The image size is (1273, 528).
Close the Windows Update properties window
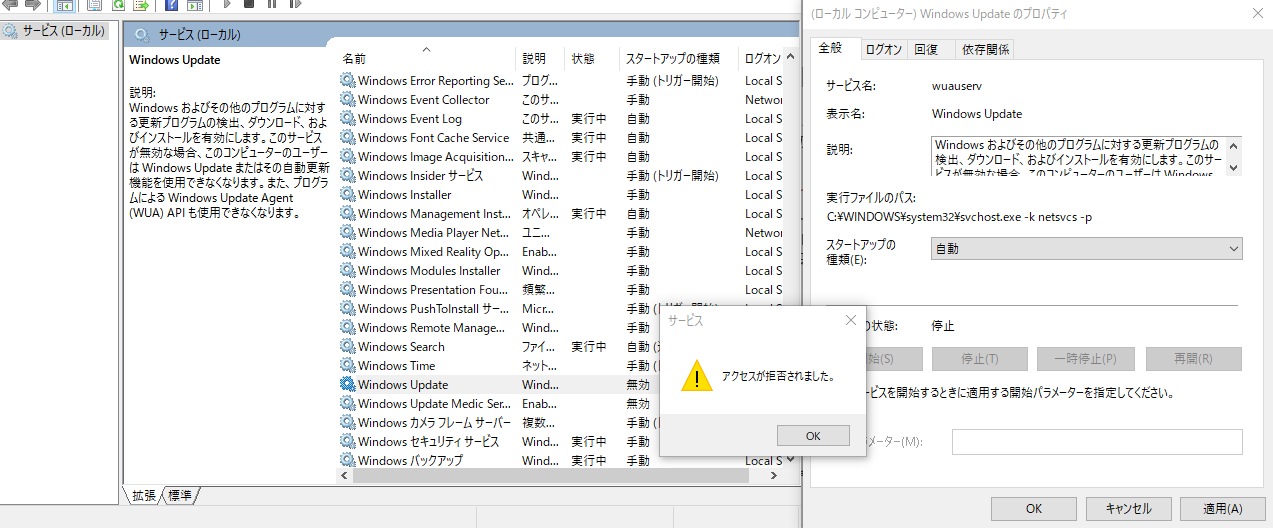point(1256,14)
